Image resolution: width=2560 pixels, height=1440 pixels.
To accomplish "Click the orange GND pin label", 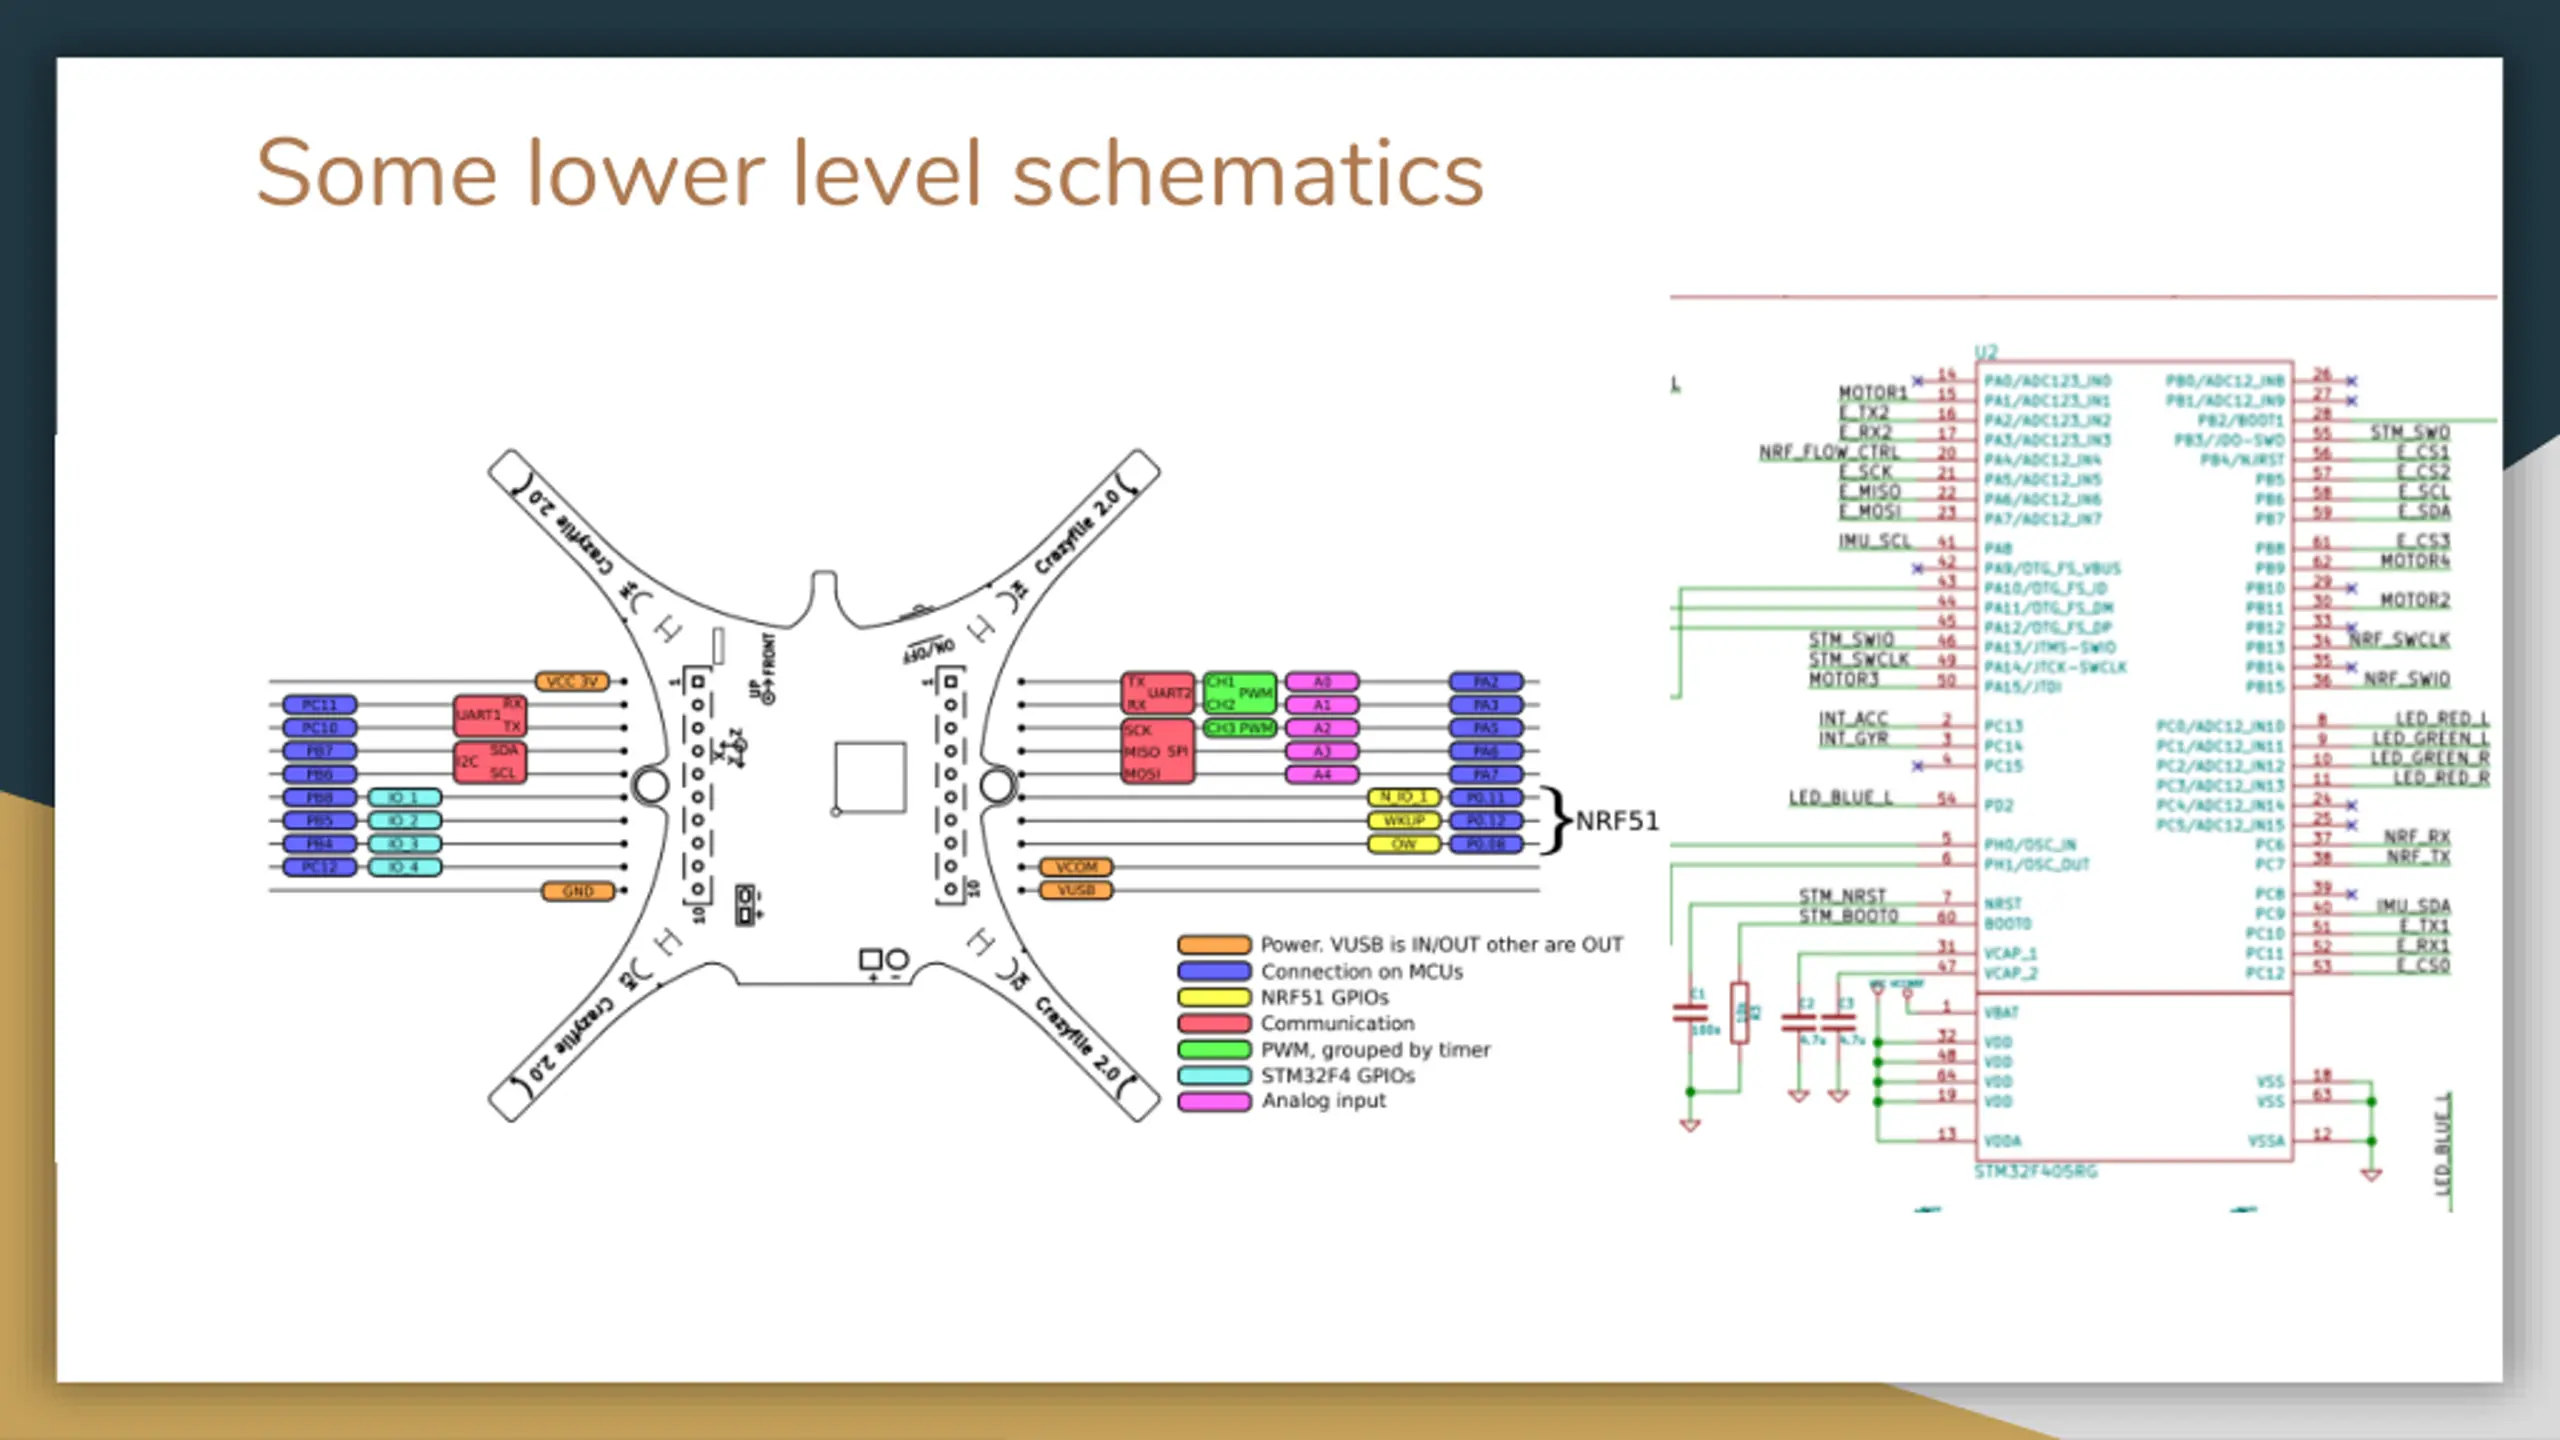I will (578, 891).
